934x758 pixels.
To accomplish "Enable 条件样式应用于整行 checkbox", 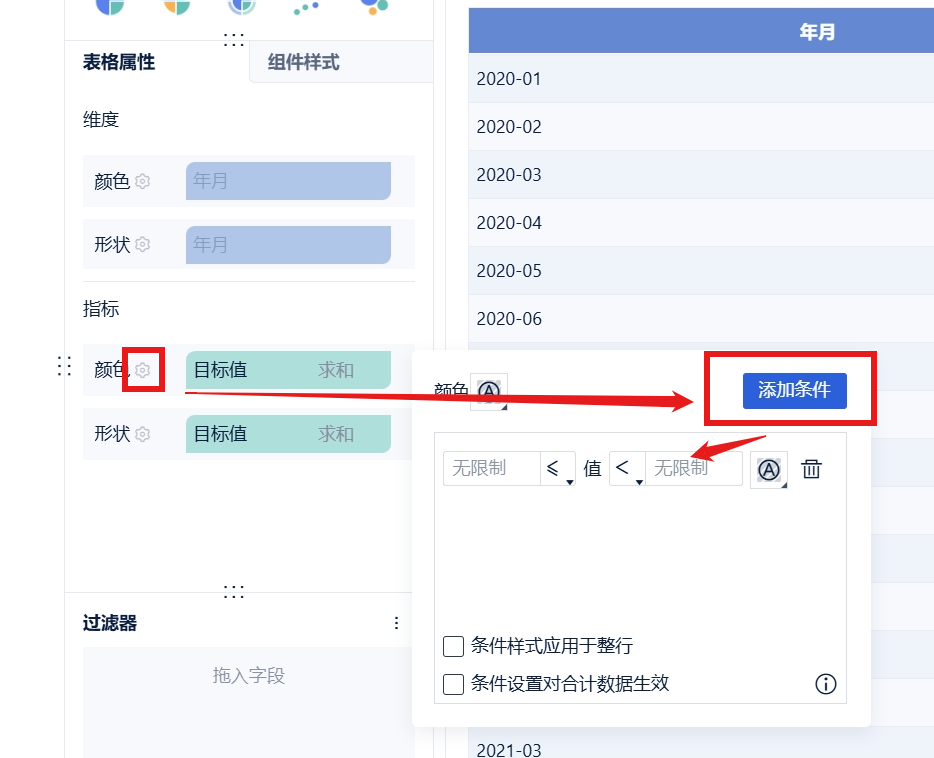I will pos(453,646).
